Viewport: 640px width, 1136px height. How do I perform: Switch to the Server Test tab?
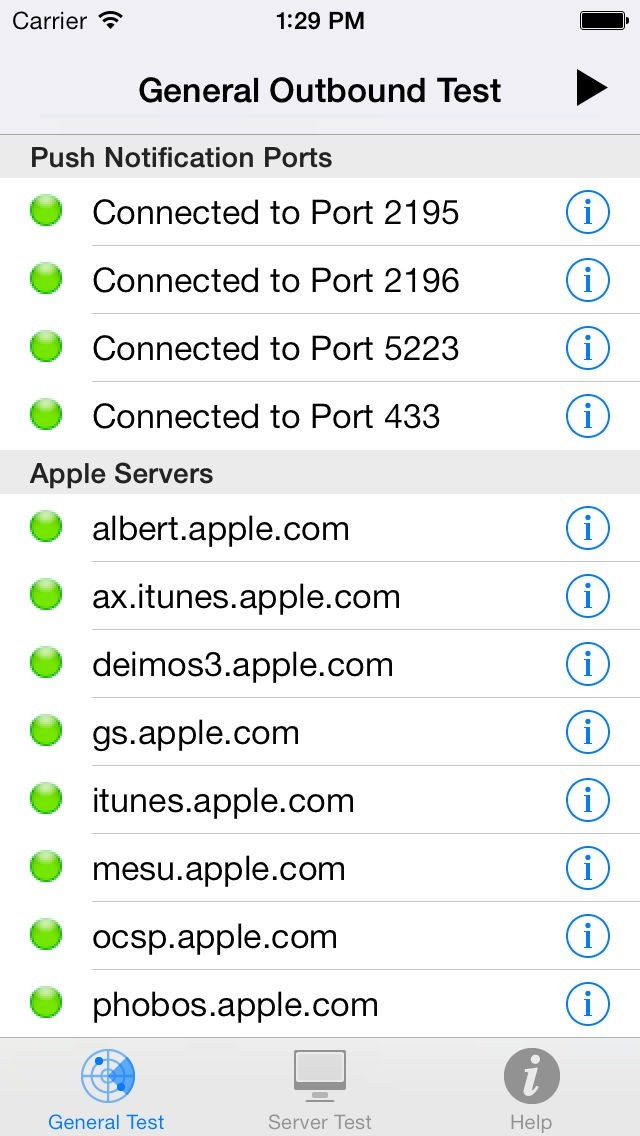[320, 1088]
